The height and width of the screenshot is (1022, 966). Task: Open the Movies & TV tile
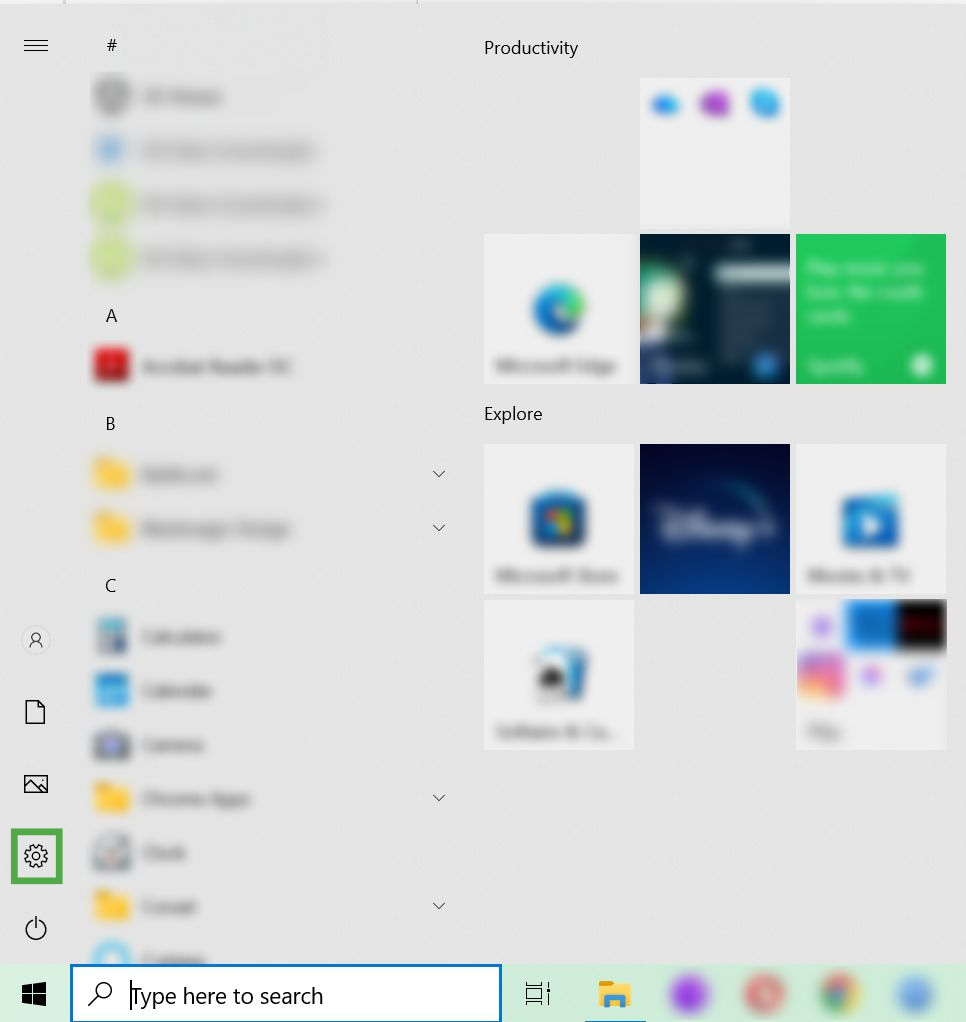pos(871,519)
